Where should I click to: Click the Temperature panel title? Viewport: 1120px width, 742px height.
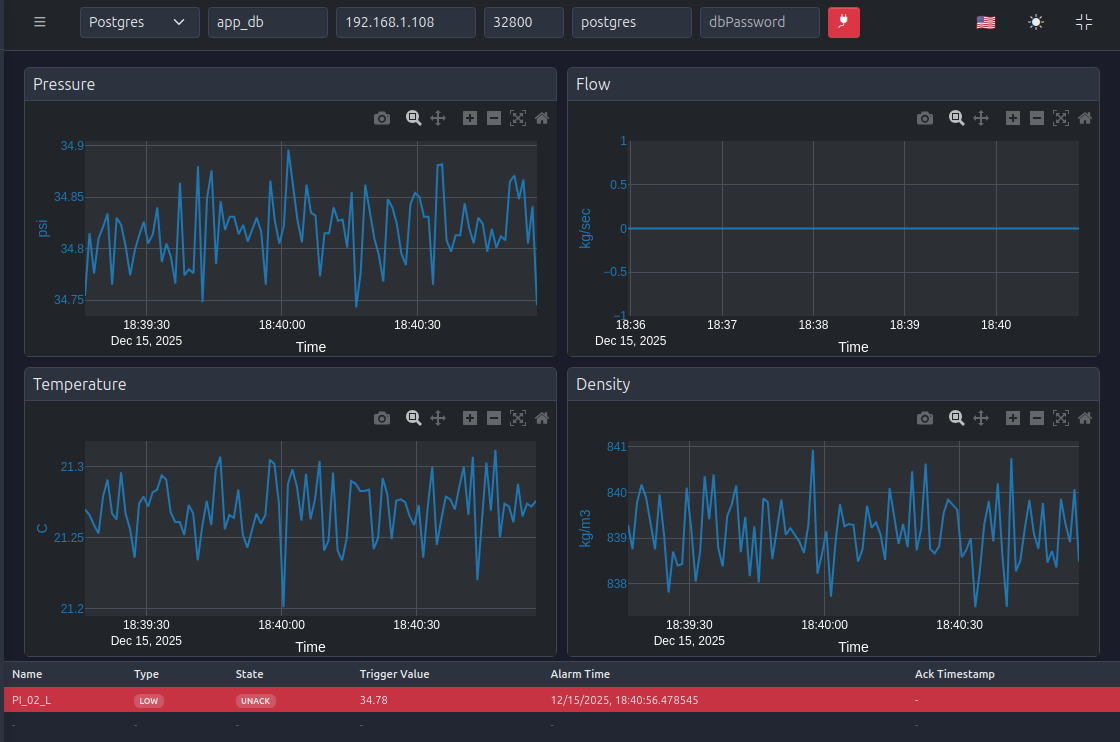coord(79,384)
